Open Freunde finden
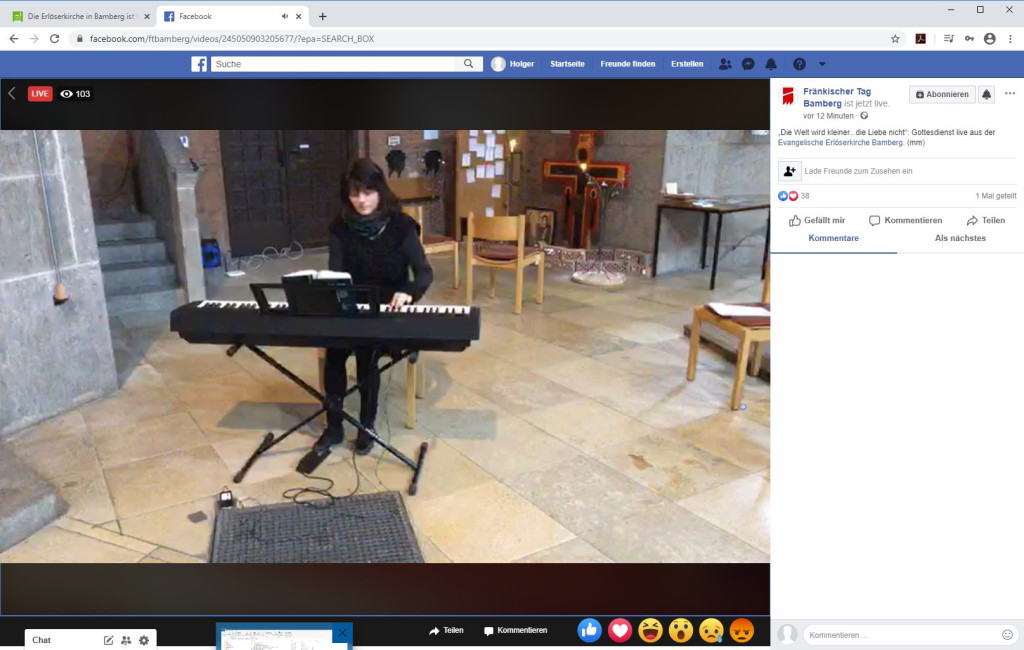Viewport: 1024px width, 650px height. [628, 64]
